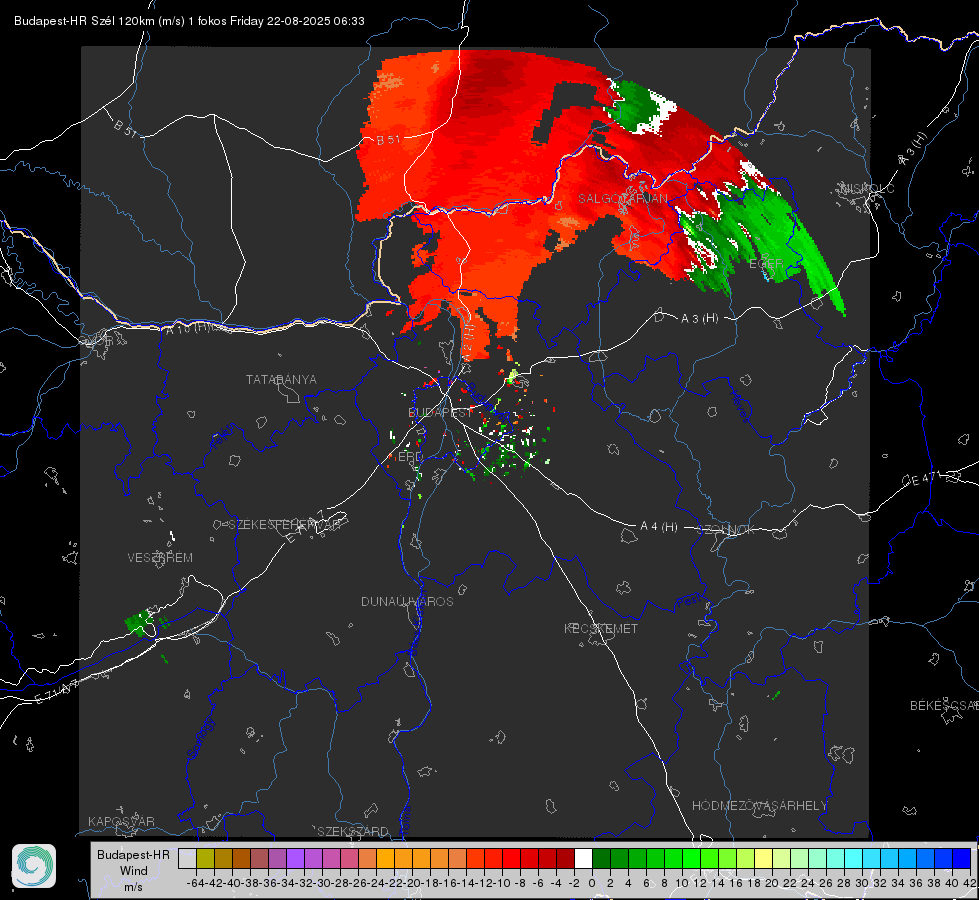Click the SZÉKESFEHÉRVÁR city label
Image resolution: width=979 pixels, height=900 pixels.
(x=284, y=524)
